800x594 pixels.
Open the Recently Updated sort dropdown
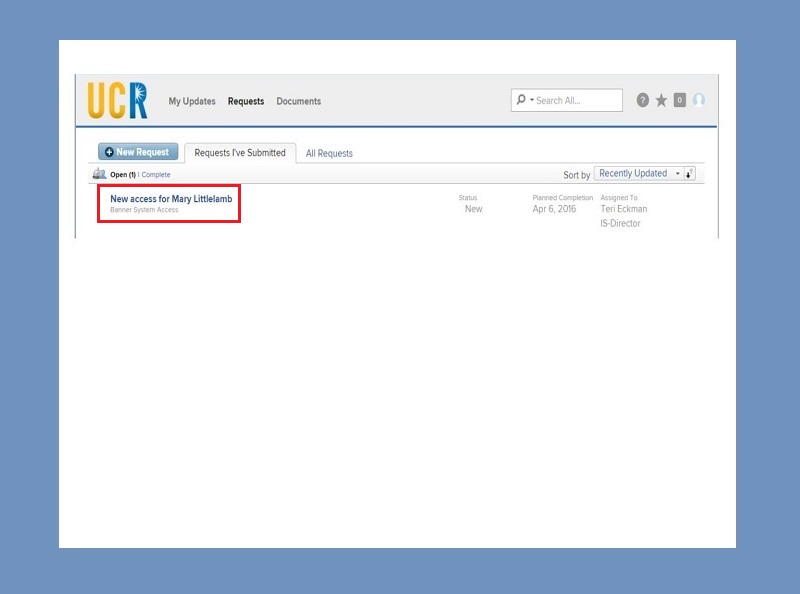tap(638, 173)
